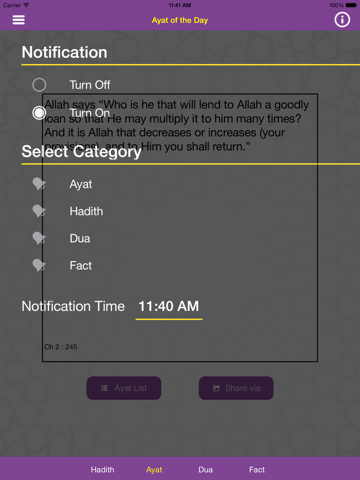Screen dimensions: 360x480
Task: Open the hamburger menu icon
Action: [19, 20]
